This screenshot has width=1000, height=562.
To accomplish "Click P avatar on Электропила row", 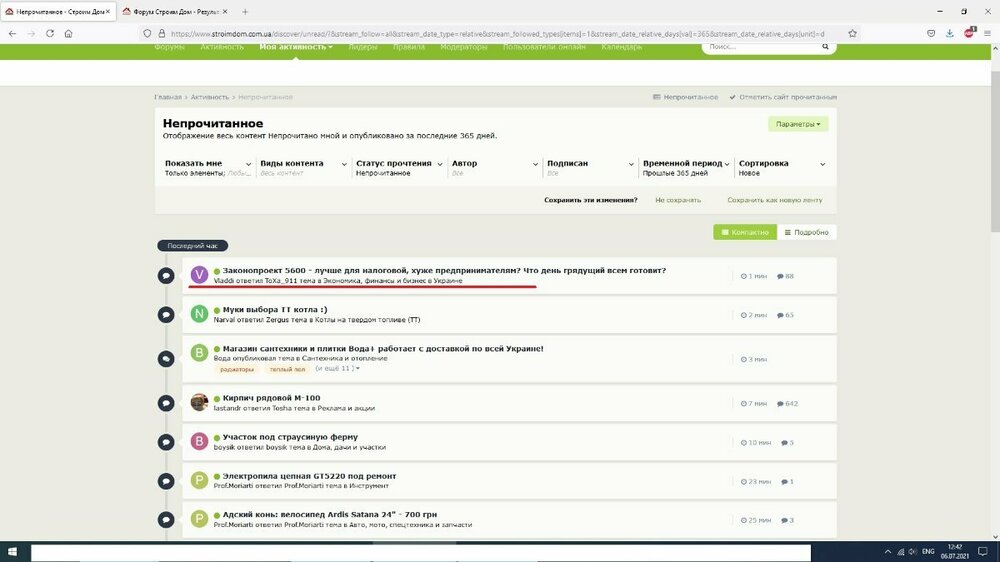I will point(199,480).
